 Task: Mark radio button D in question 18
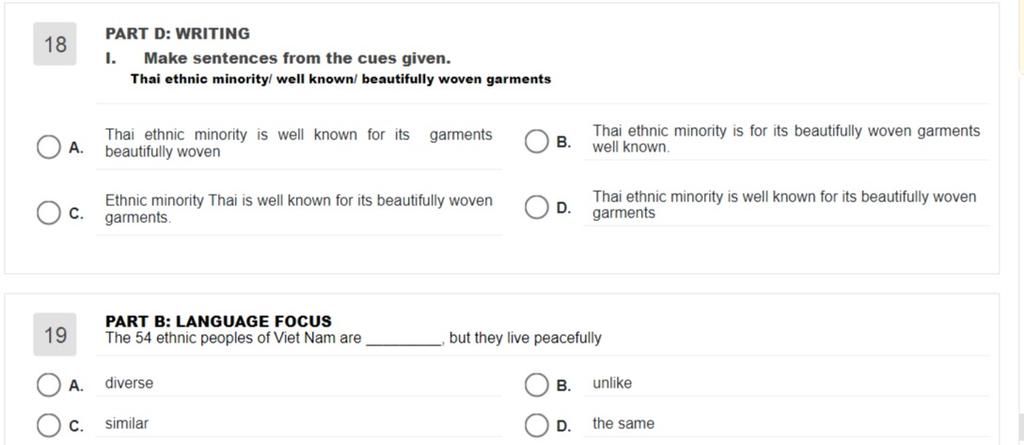click(536, 207)
